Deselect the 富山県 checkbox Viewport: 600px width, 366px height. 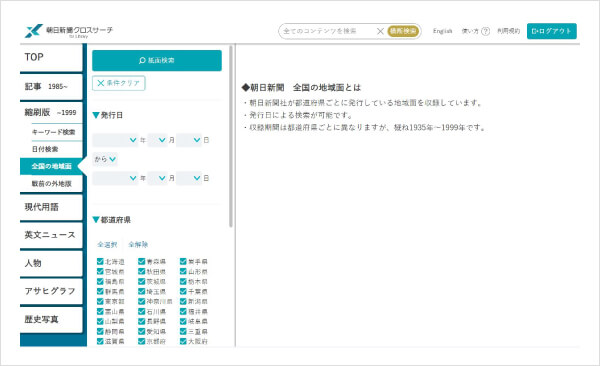click(x=100, y=311)
